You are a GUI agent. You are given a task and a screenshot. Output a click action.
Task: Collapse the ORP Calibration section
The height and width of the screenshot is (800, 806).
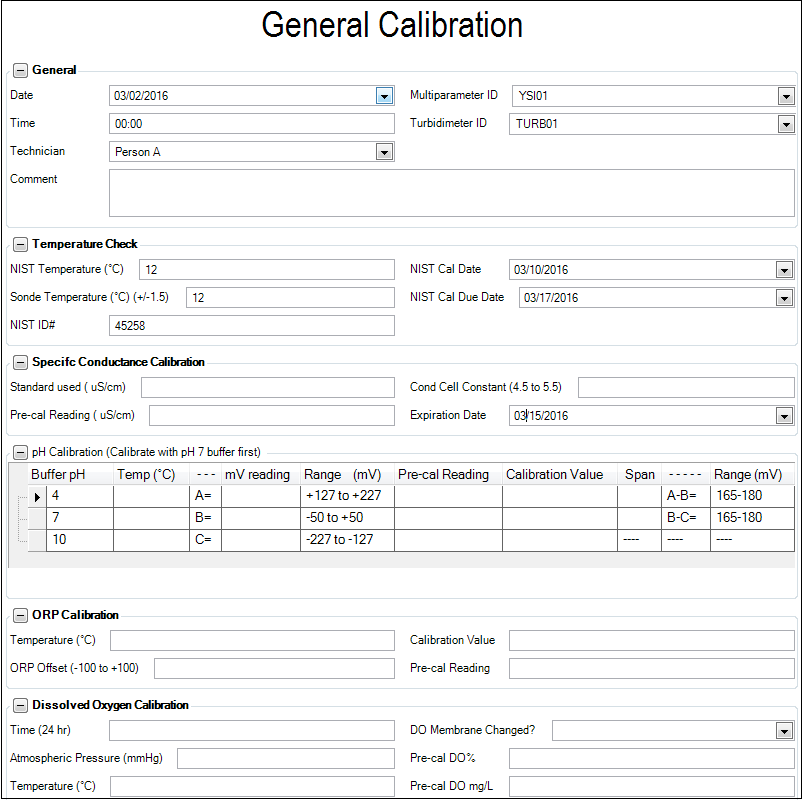pyautogui.click(x=20, y=615)
